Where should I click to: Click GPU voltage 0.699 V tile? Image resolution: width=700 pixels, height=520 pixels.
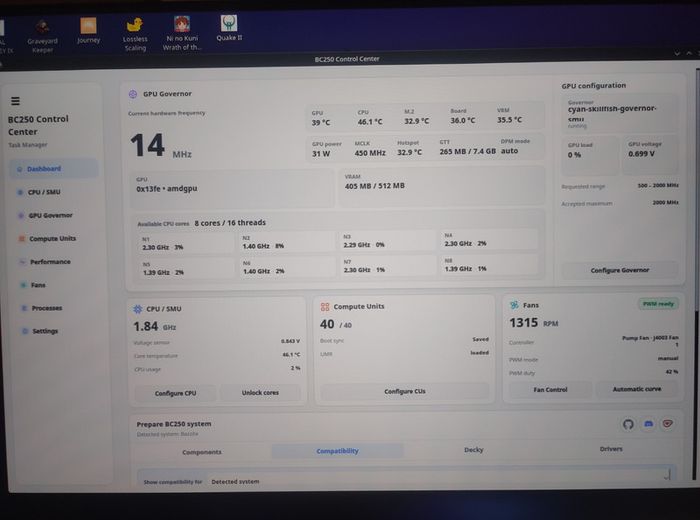(x=650, y=154)
